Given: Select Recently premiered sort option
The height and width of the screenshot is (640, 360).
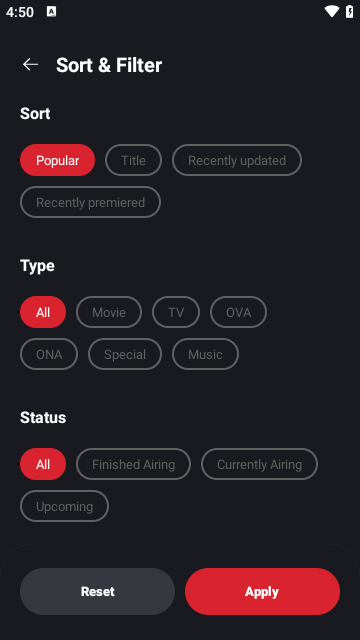Looking at the screenshot, I should [x=90, y=202].
